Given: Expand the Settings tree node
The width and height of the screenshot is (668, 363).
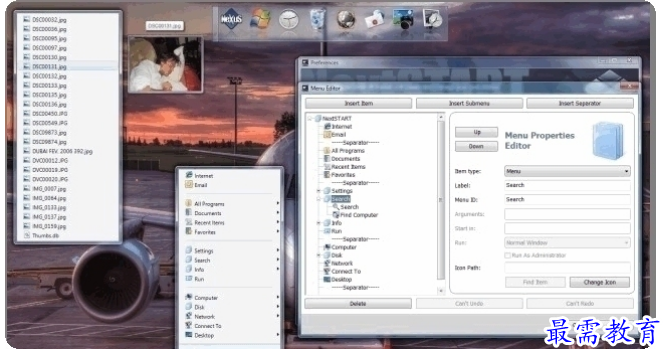Looking at the screenshot, I should click(x=318, y=191).
